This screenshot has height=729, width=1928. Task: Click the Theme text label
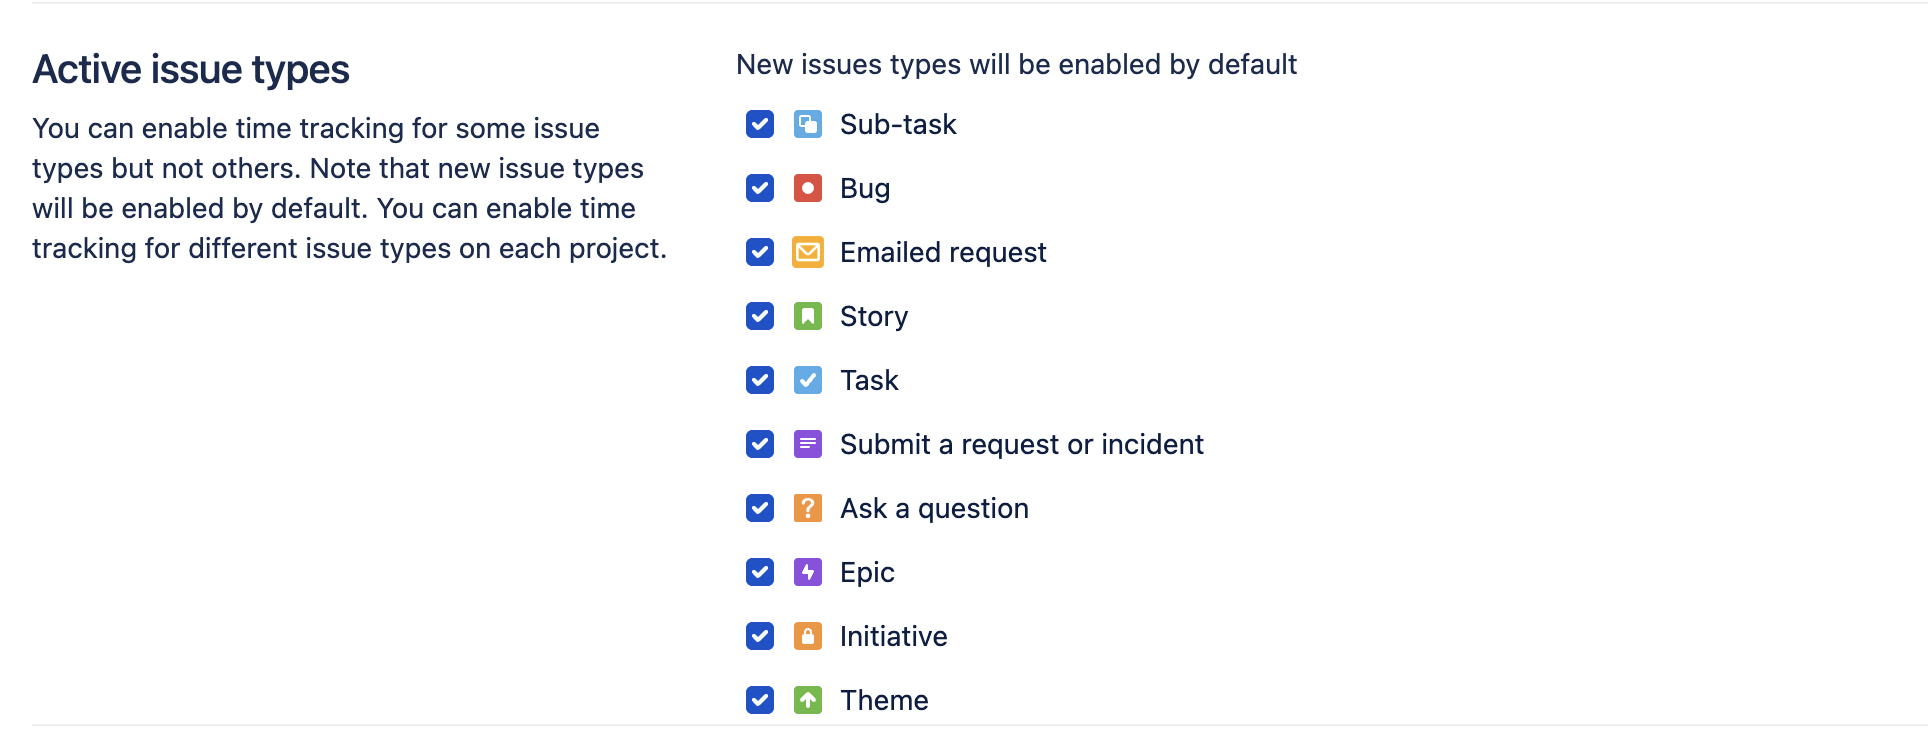pos(884,700)
